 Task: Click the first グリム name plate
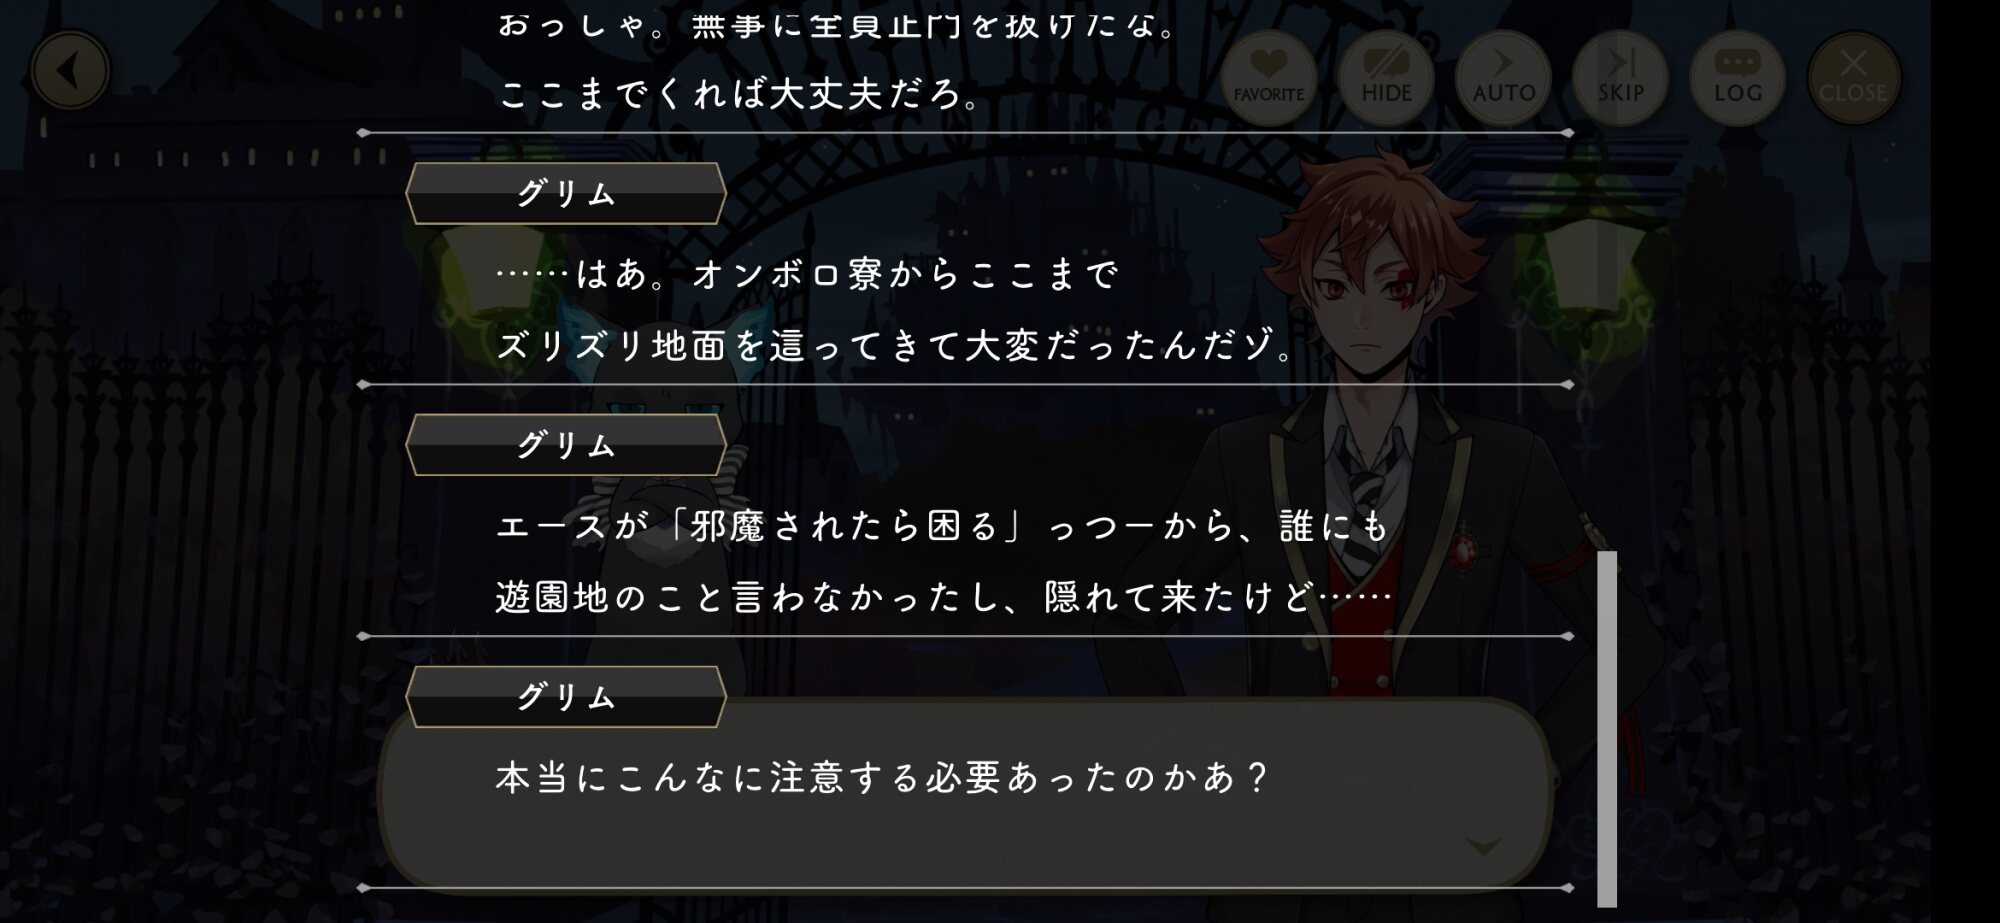tap(566, 193)
